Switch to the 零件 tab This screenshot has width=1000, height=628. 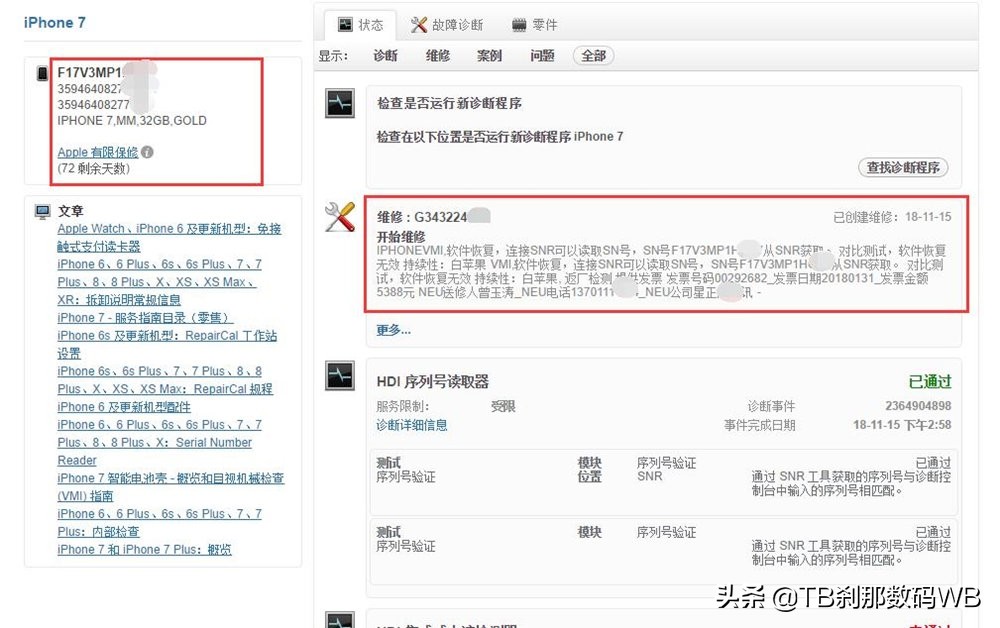tap(544, 25)
